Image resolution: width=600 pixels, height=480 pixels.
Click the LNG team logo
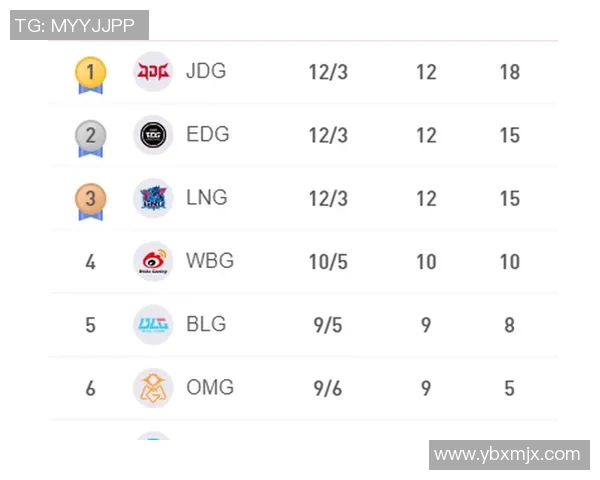pos(153,198)
